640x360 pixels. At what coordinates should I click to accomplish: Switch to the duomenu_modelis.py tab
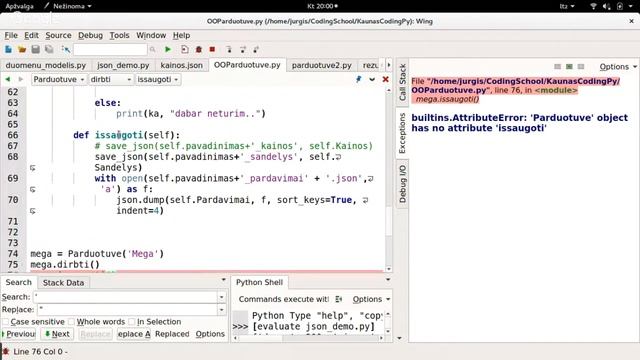tap(46, 65)
